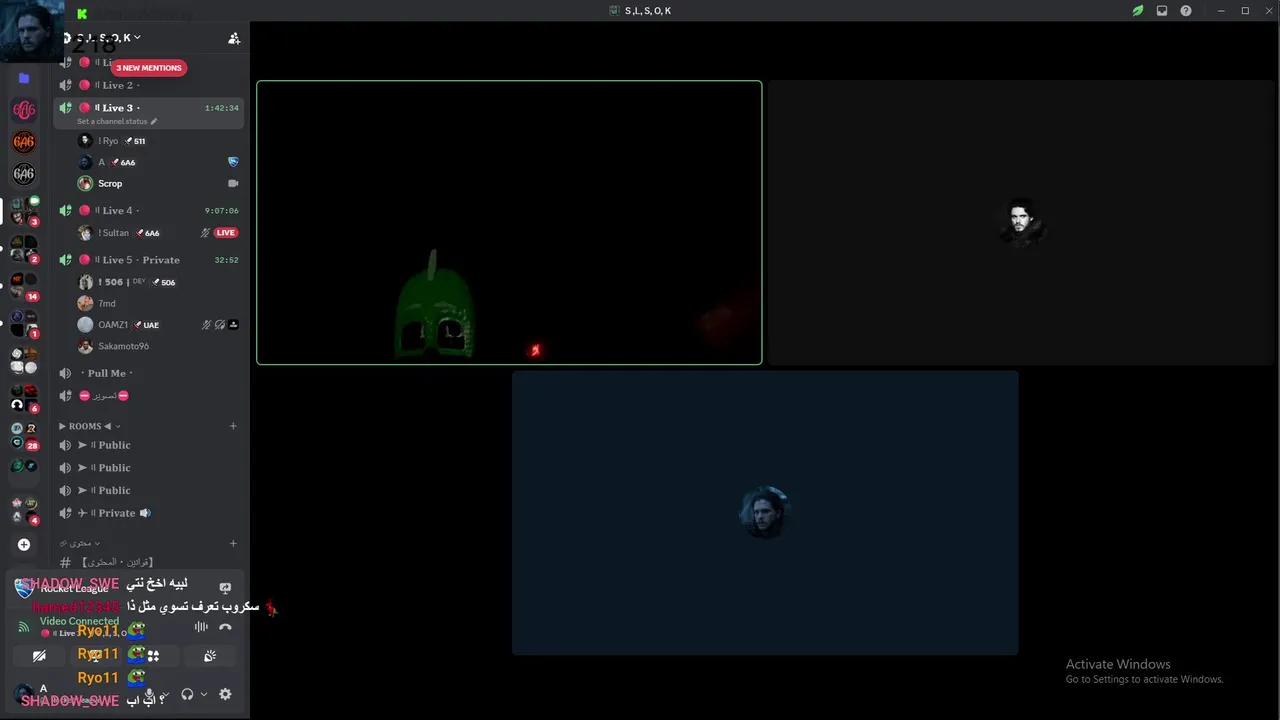This screenshot has height=720, width=1280.
Task: Open the output device chevron next to headphones
Action: pyautogui.click(x=204, y=694)
